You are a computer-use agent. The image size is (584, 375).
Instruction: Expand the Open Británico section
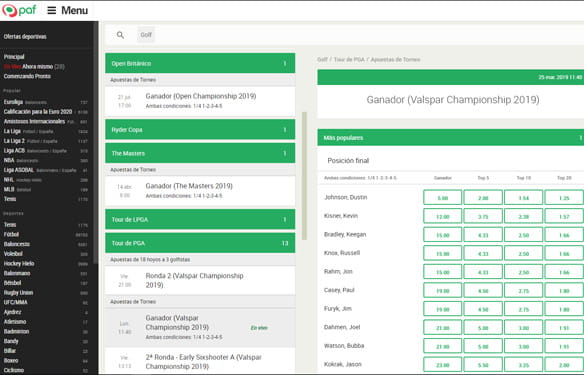point(200,63)
